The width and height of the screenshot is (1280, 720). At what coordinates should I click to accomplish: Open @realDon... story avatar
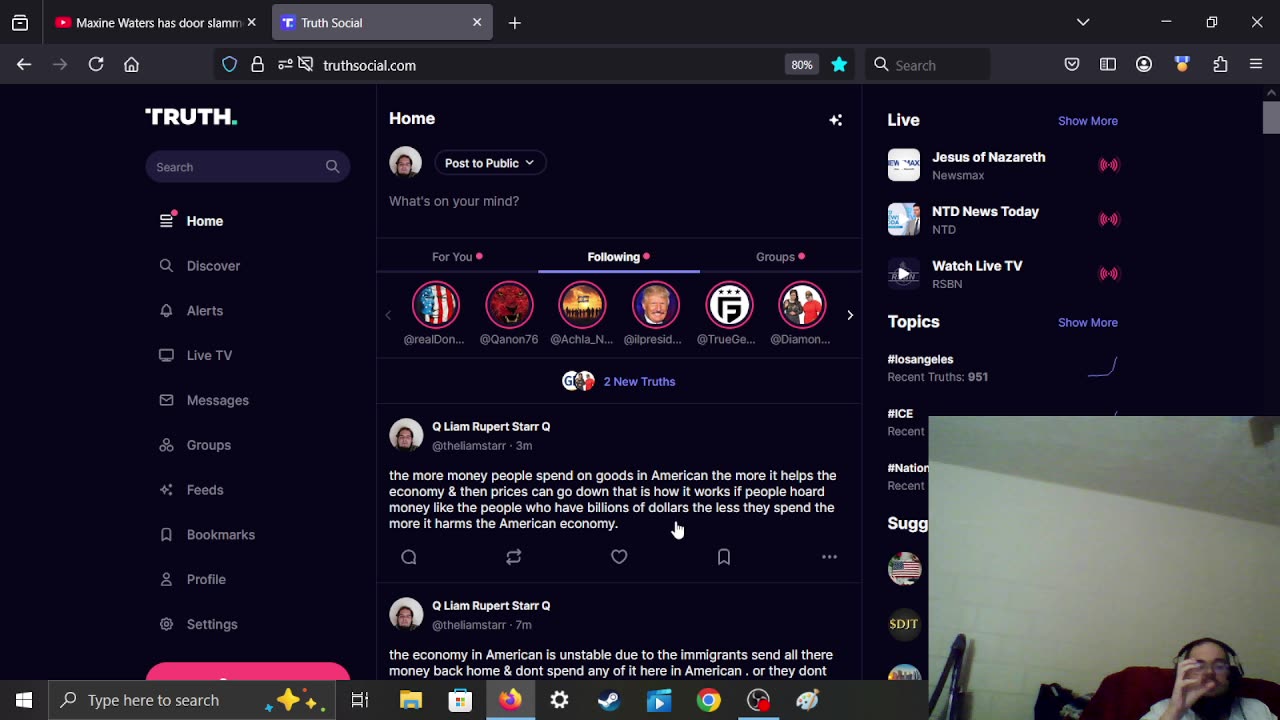point(436,305)
